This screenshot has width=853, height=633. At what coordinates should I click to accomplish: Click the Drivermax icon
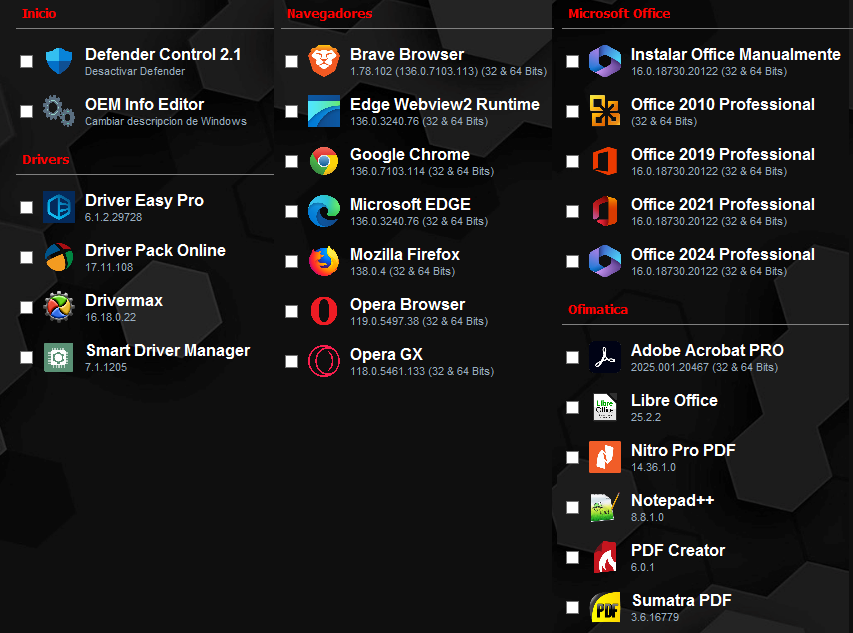pos(59,307)
